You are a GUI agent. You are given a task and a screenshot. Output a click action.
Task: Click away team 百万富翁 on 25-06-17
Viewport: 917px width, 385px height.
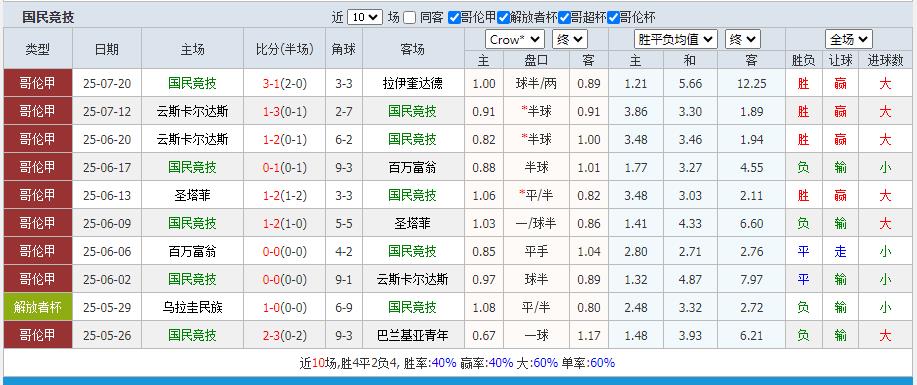[x=412, y=167]
